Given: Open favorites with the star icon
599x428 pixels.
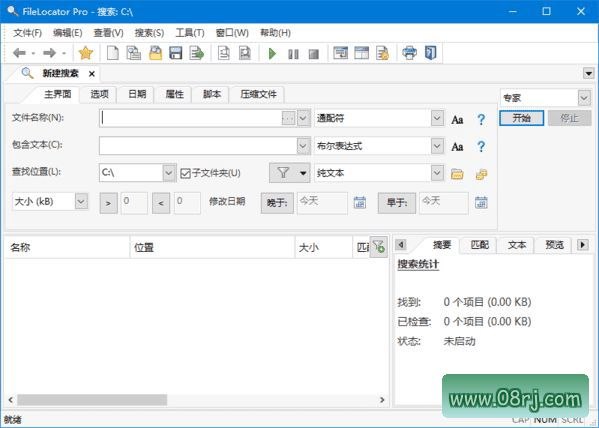Looking at the screenshot, I should 86,53.
